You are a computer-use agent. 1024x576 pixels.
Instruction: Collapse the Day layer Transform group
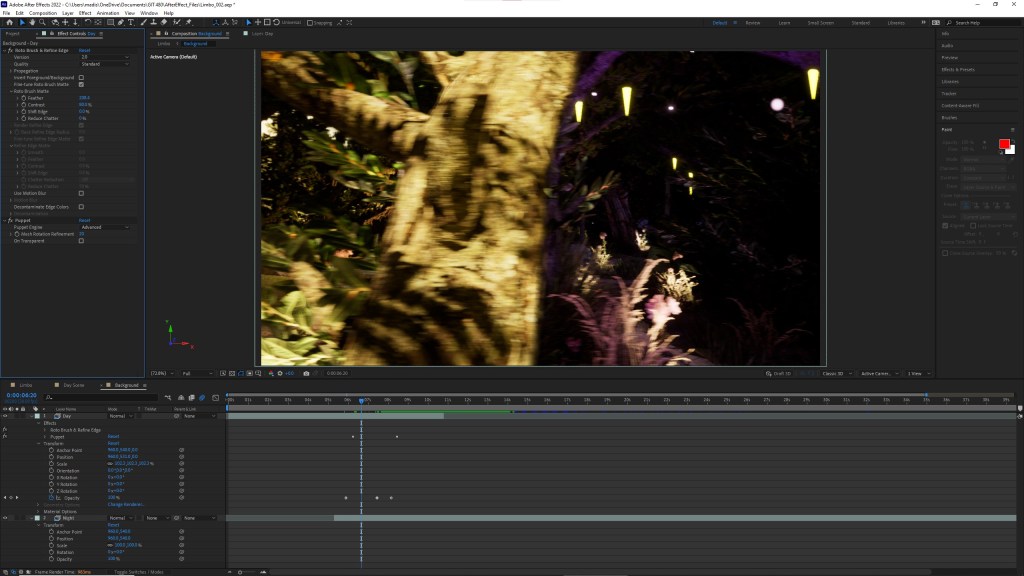(x=39, y=444)
